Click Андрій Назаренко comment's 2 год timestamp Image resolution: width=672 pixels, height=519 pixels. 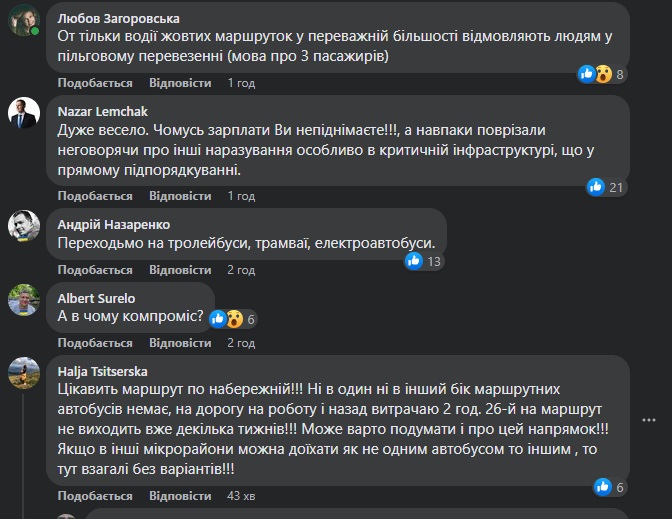tap(241, 270)
